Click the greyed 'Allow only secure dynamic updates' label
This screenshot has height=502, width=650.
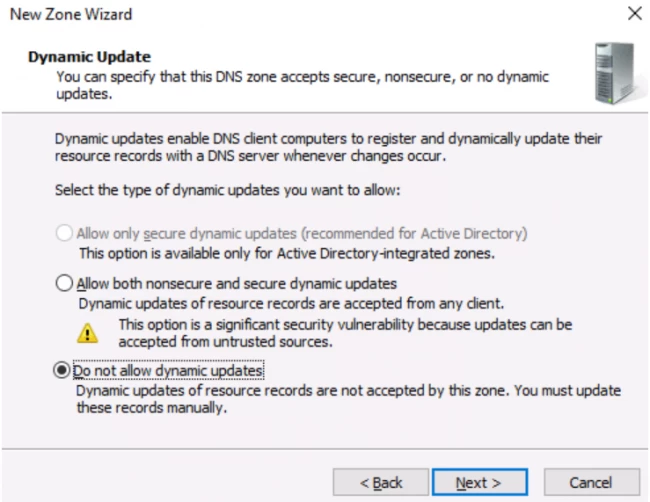[302, 233]
